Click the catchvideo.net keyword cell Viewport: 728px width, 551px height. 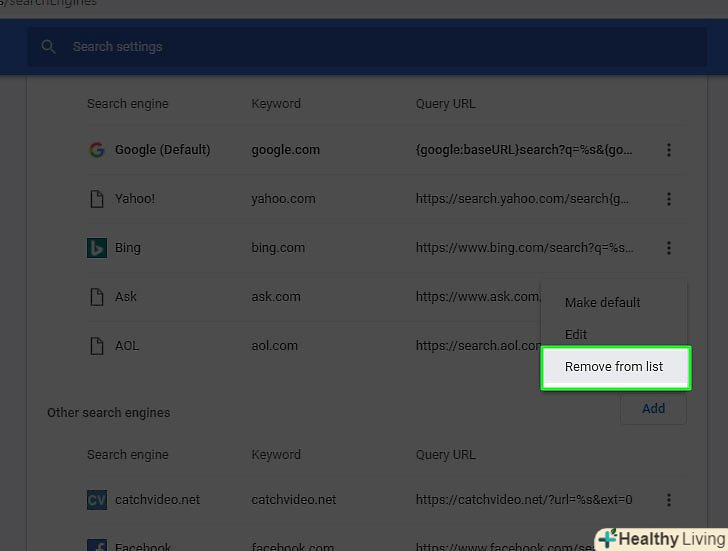click(x=293, y=500)
